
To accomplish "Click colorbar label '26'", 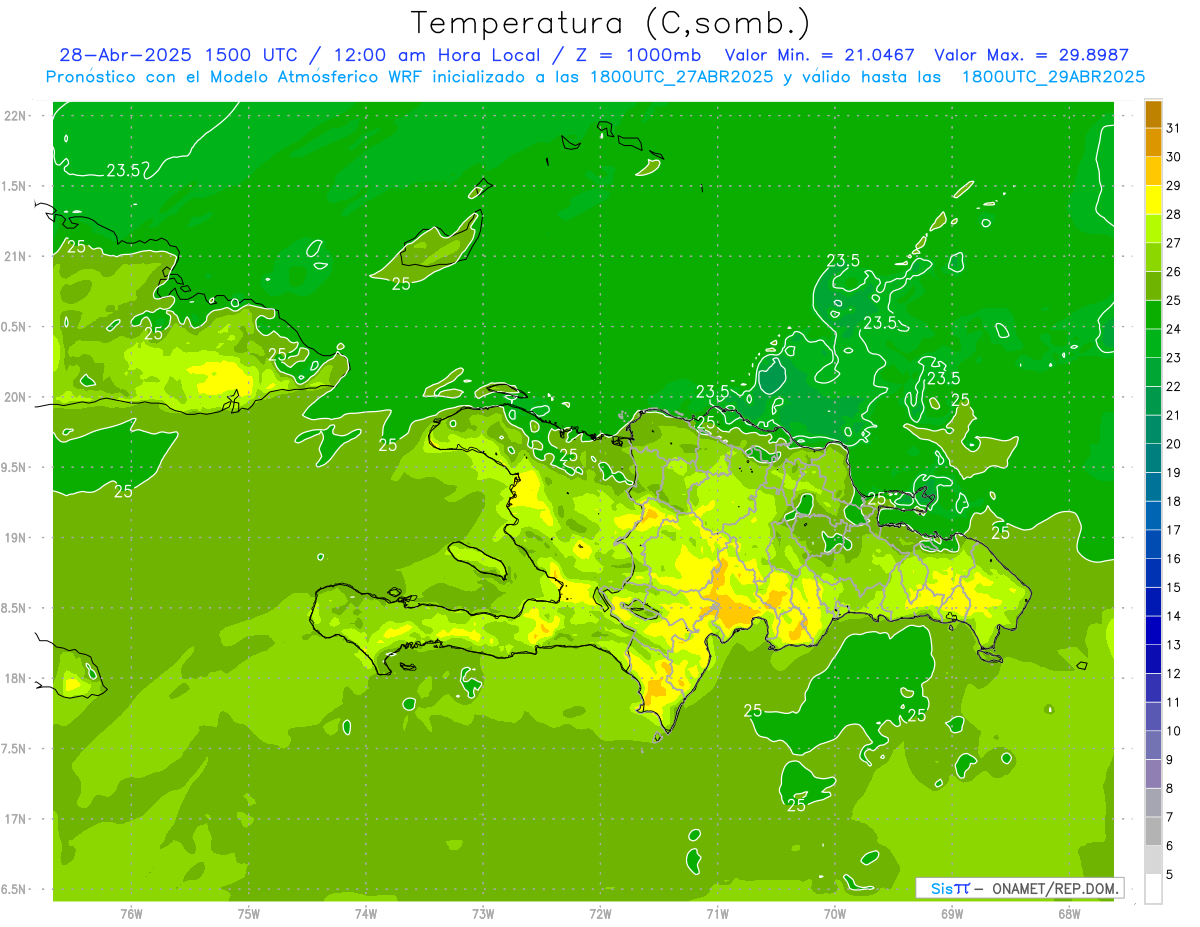I will [1173, 272].
